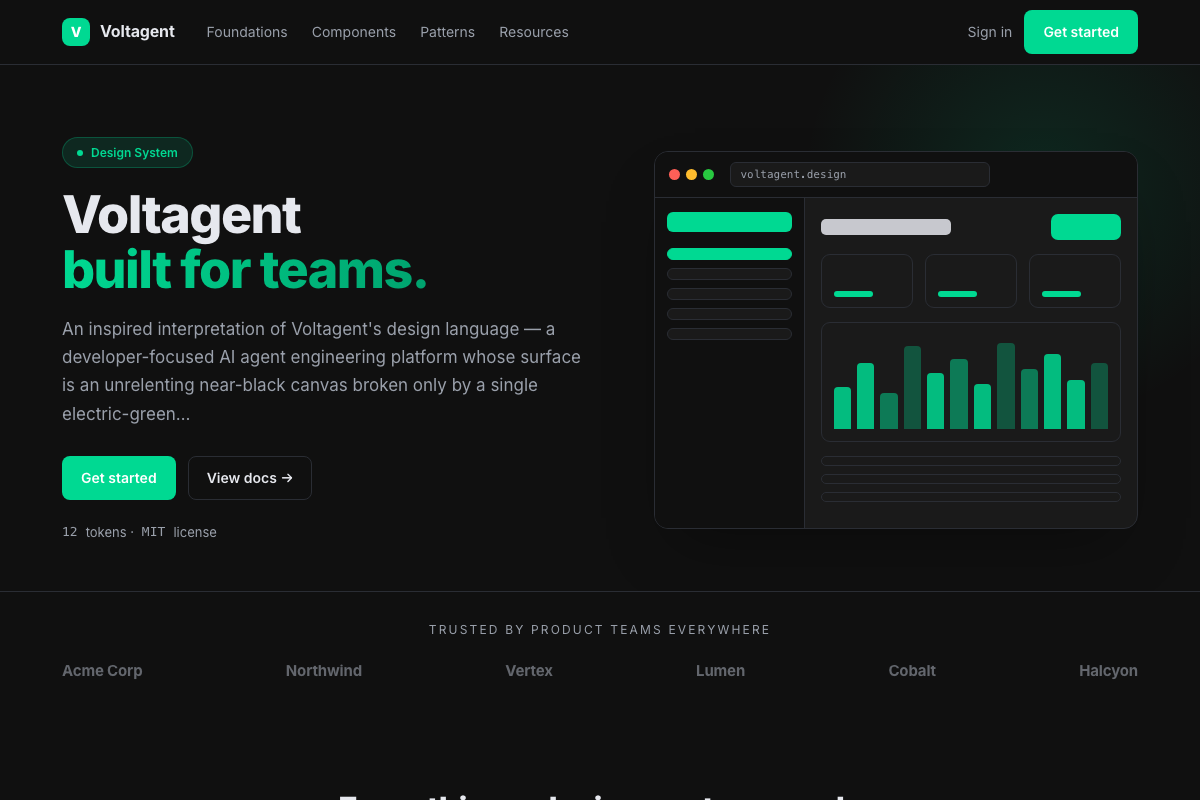Screen dimensions: 1200x800
Task: Click the Sign in link
Action: [990, 32]
